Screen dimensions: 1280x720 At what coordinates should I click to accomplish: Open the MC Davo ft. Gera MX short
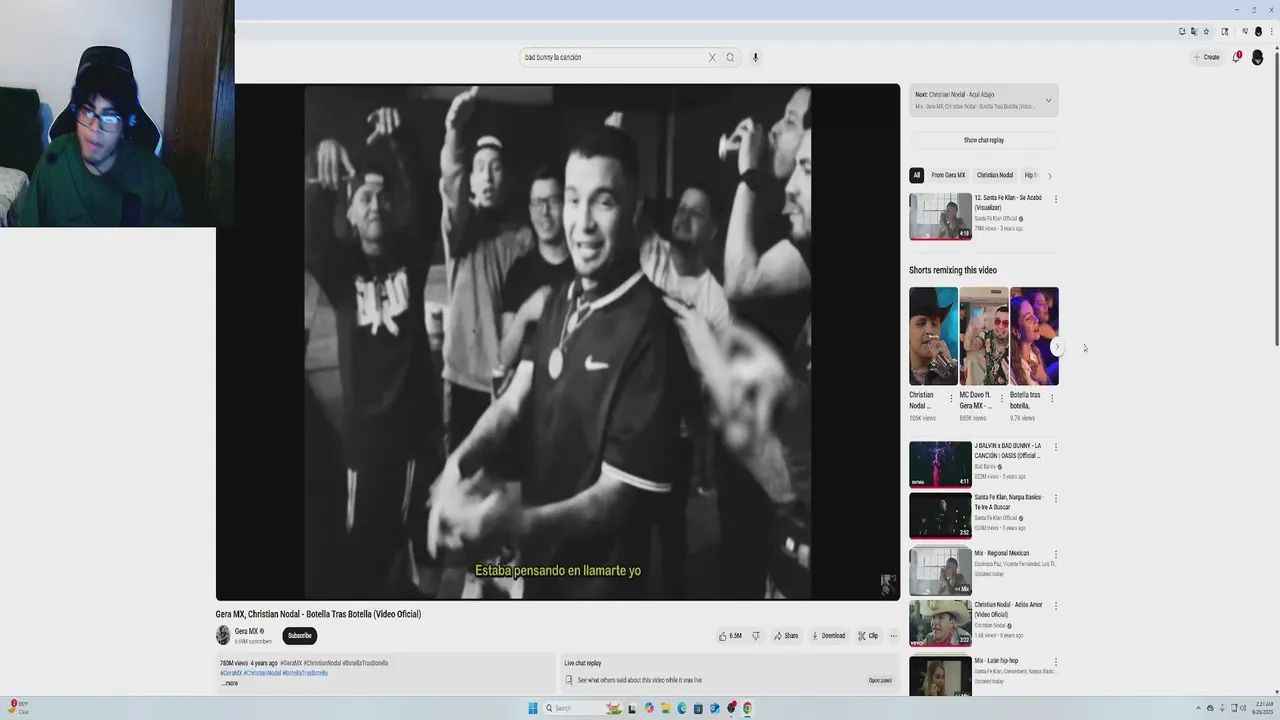pyautogui.click(x=984, y=336)
